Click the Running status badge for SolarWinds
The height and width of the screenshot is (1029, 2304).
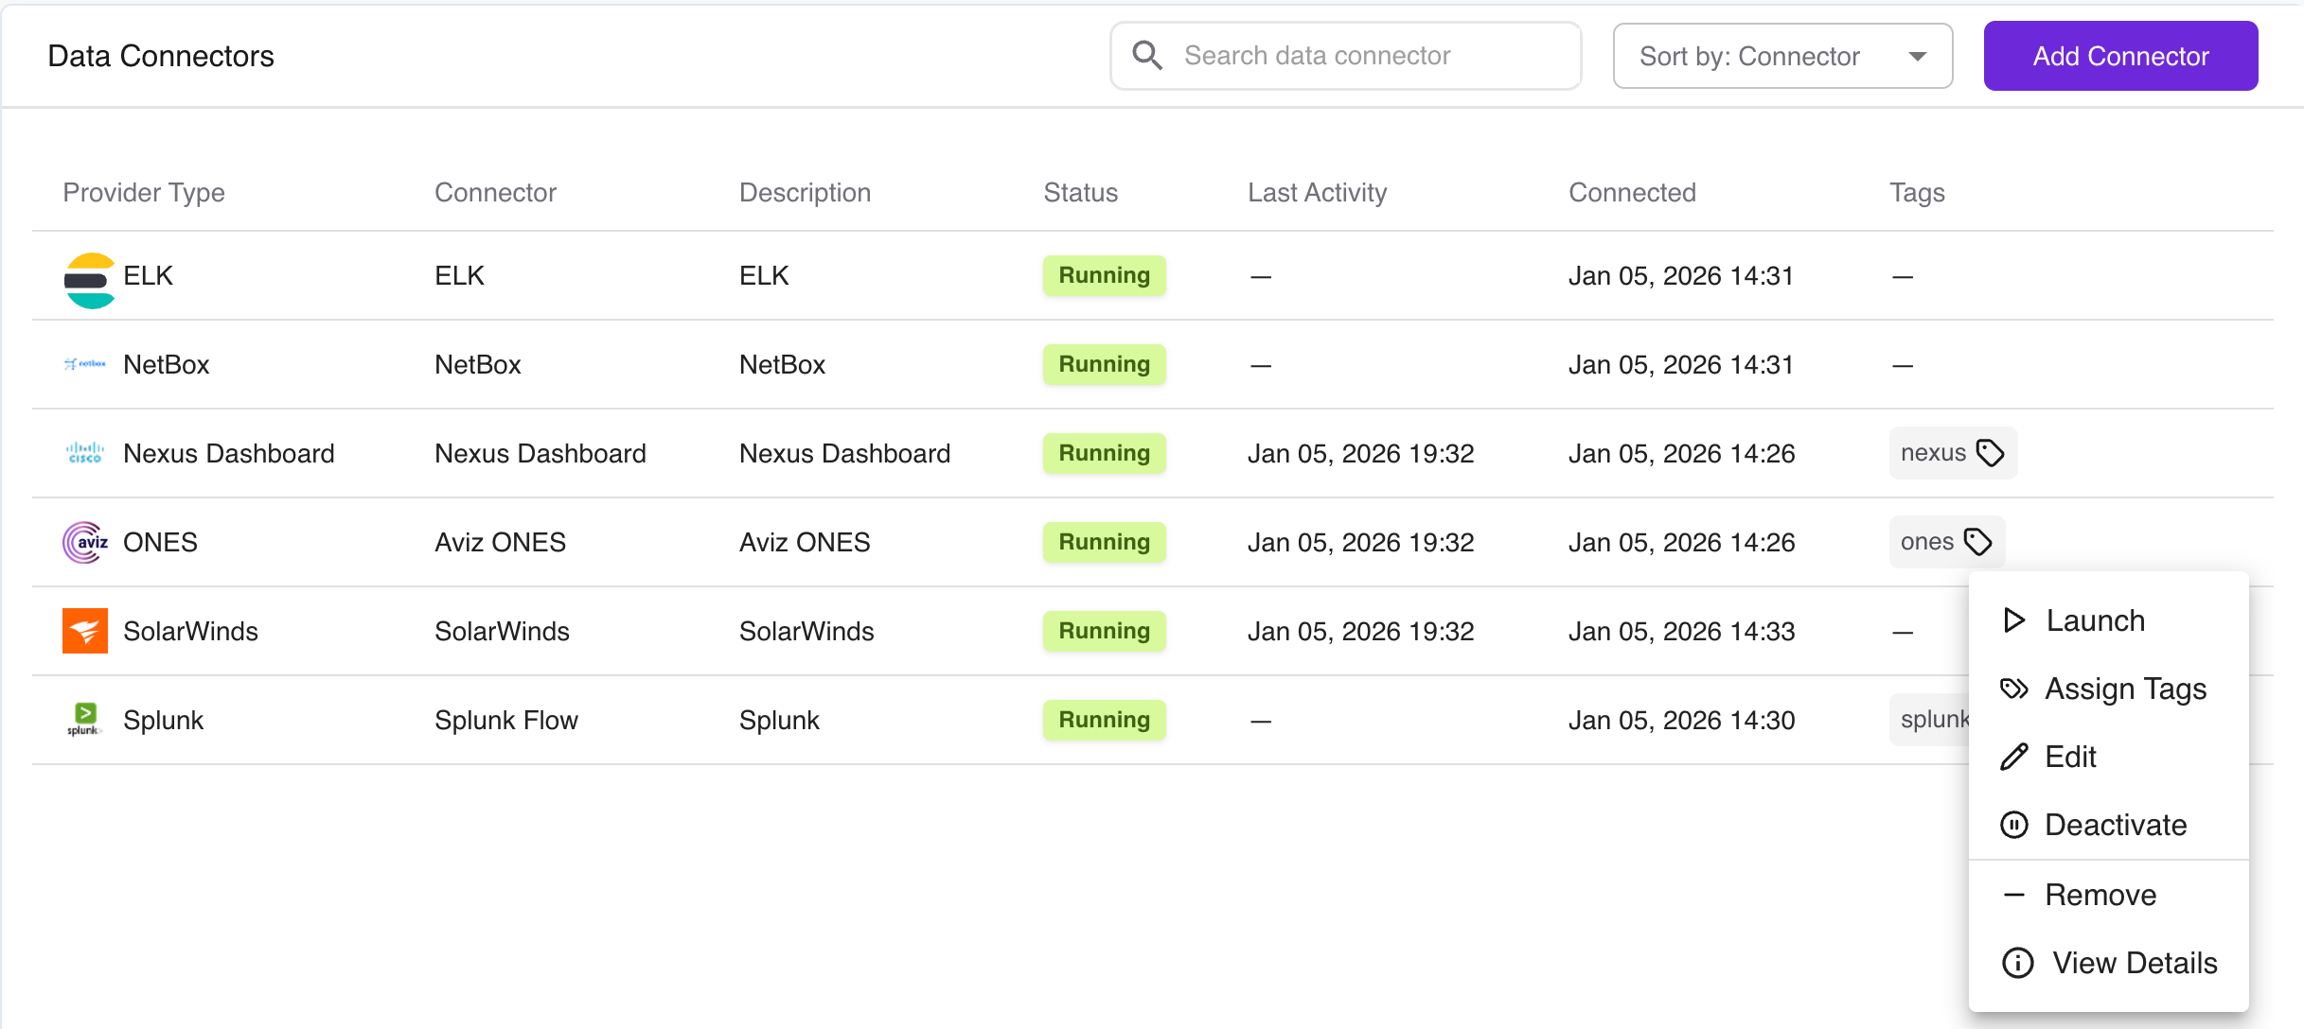tap(1104, 631)
